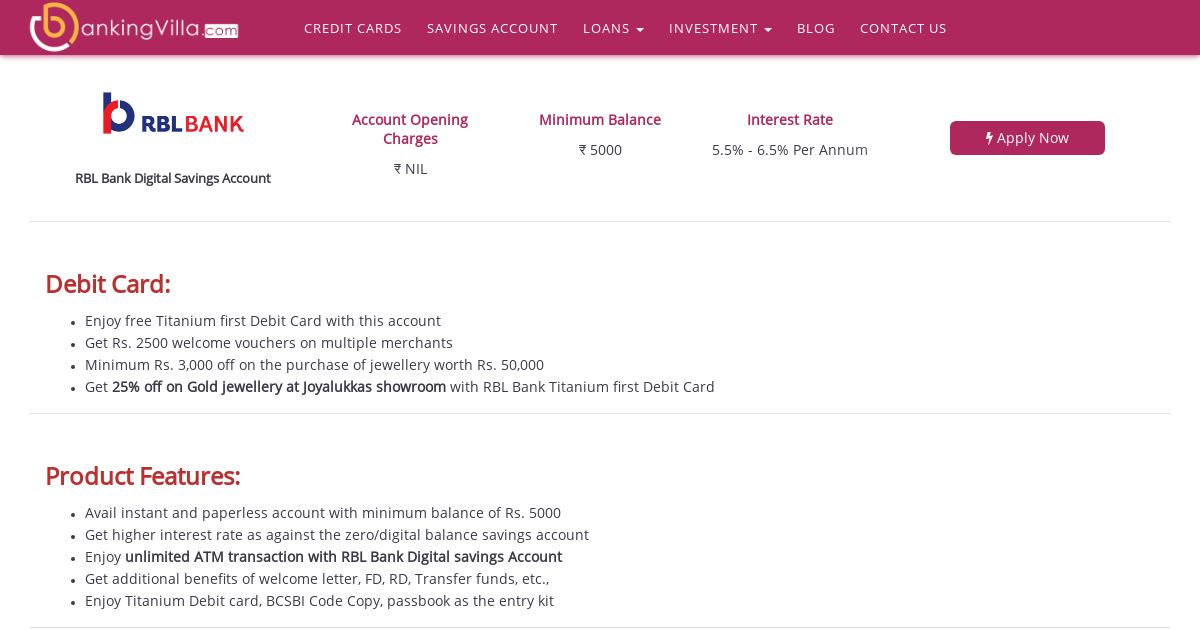Click the Account Opening Charges heading
Screen dimensions: 1200x630
click(x=410, y=129)
